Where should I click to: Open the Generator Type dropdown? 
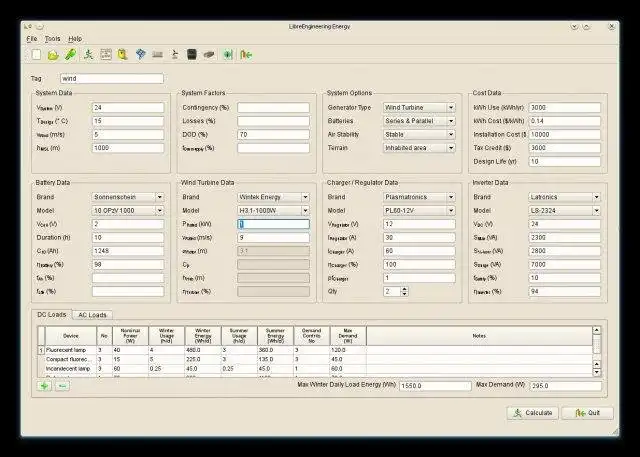click(419, 108)
